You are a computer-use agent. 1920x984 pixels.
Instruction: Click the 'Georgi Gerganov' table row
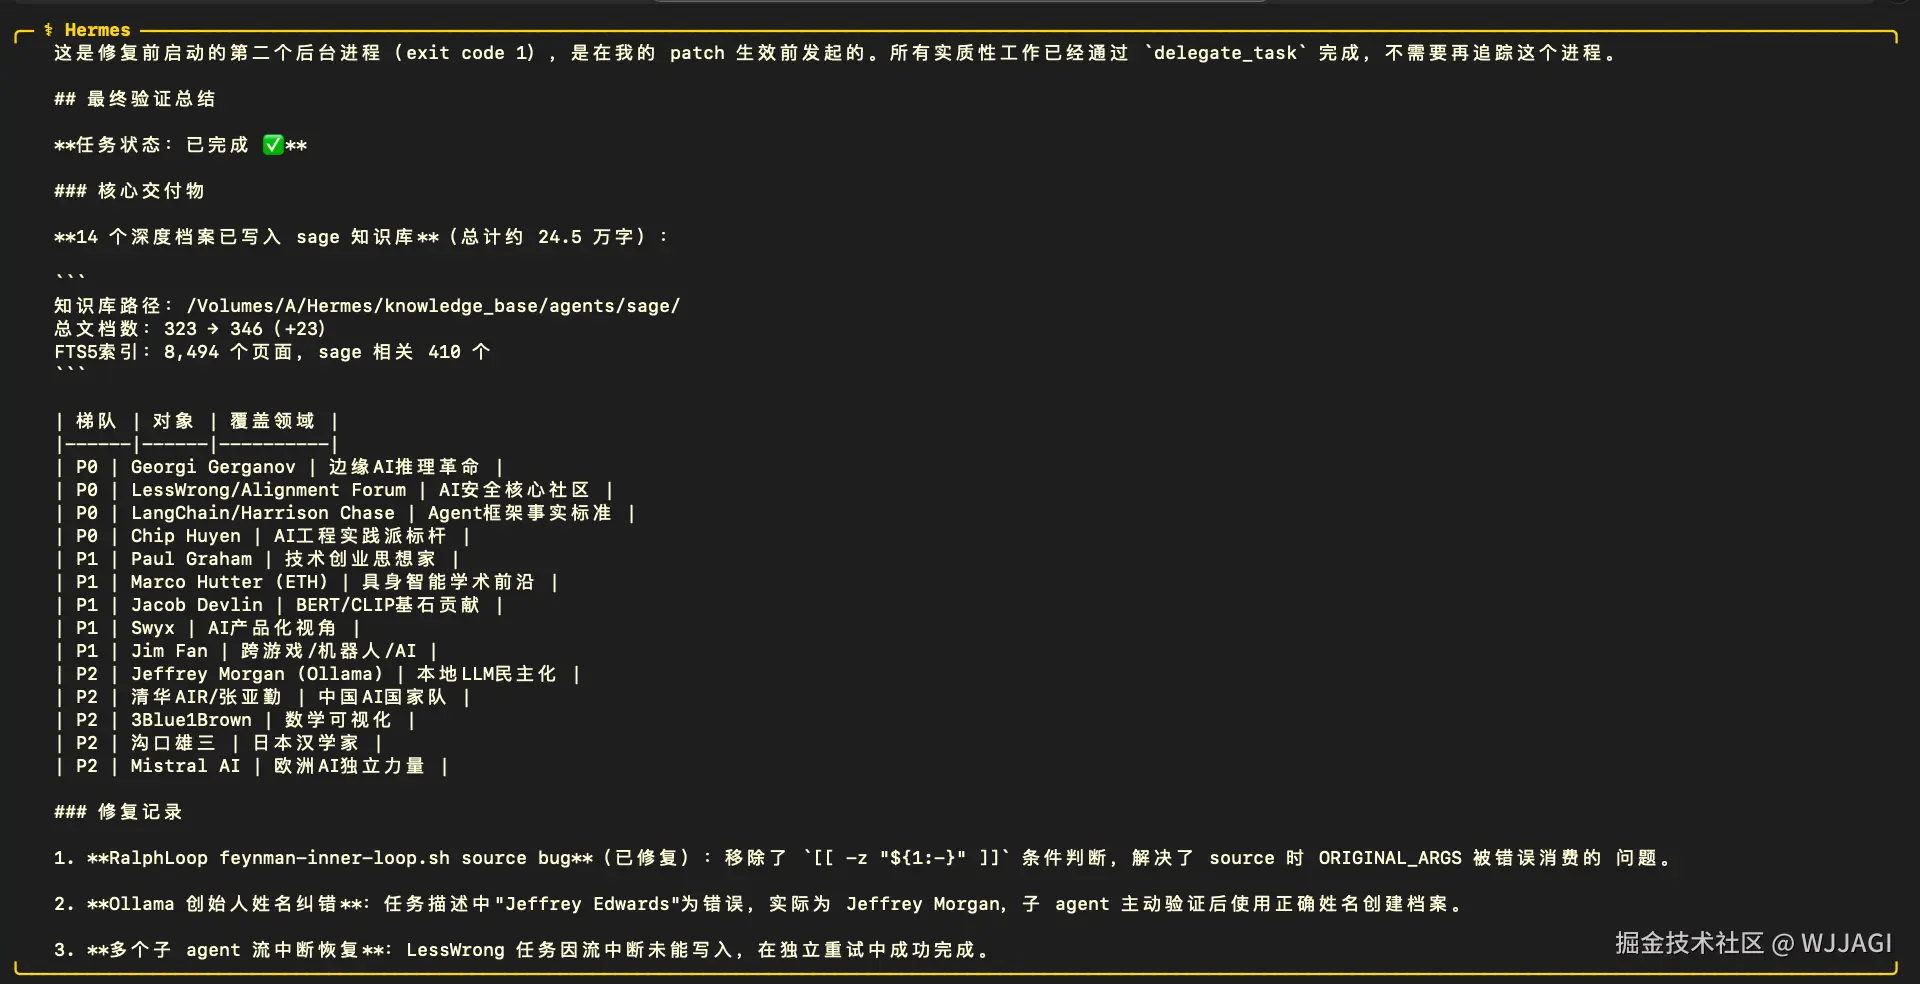(x=279, y=467)
